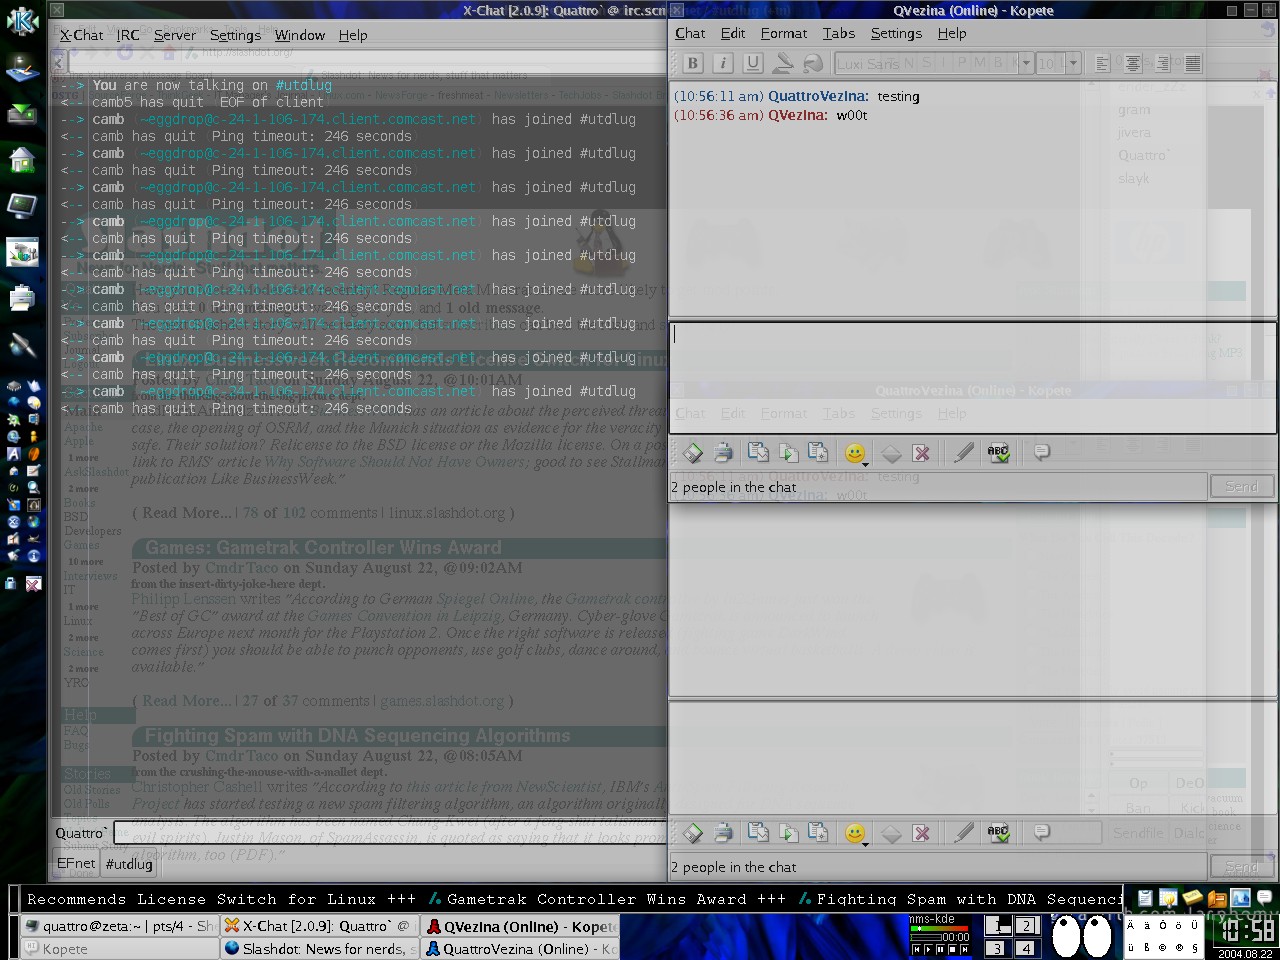Toggle ABC spell check in QVezina chat toolbar
The height and width of the screenshot is (960, 1280).
[998, 453]
